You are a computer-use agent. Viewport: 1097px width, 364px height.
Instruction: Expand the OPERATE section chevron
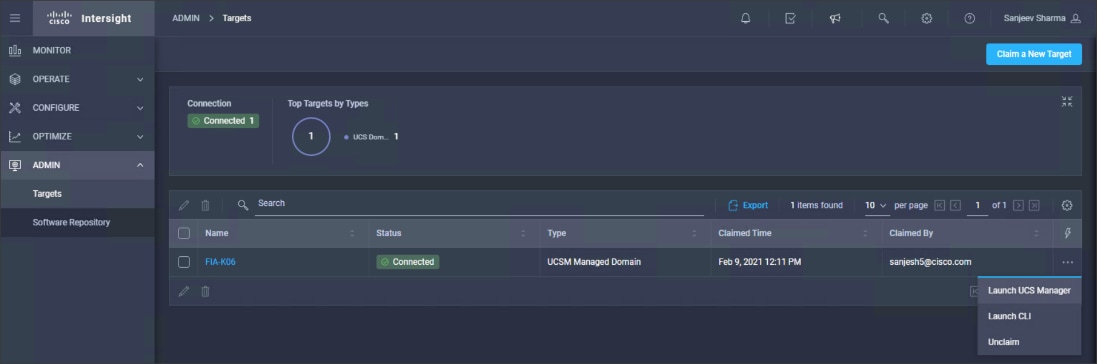click(140, 79)
